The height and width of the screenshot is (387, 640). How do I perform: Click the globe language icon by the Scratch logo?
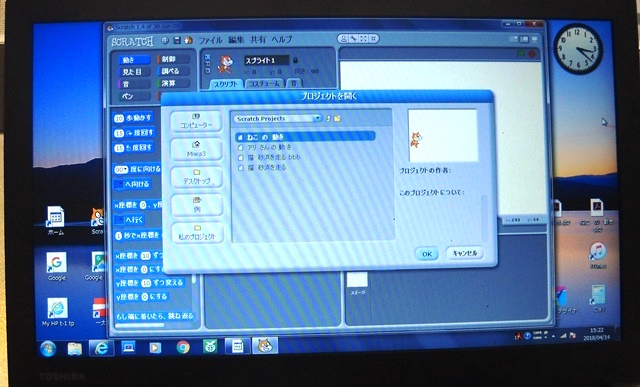tap(165, 40)
